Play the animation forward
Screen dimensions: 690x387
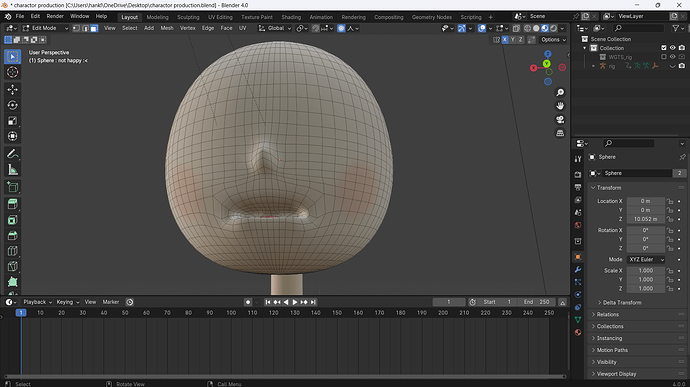pyautogui.click(x=295, y=302)
